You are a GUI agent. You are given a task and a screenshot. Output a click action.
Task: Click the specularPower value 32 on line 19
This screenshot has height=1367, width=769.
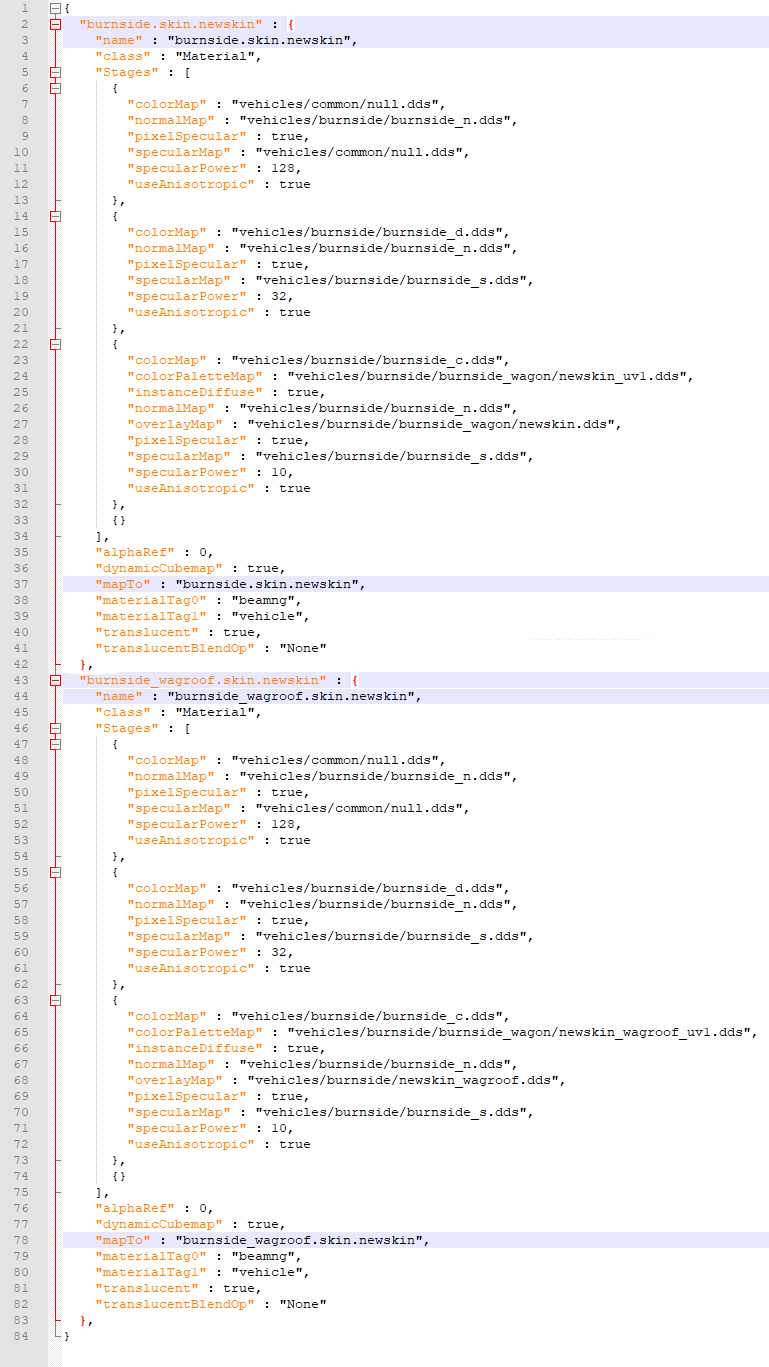click(279, 296)
